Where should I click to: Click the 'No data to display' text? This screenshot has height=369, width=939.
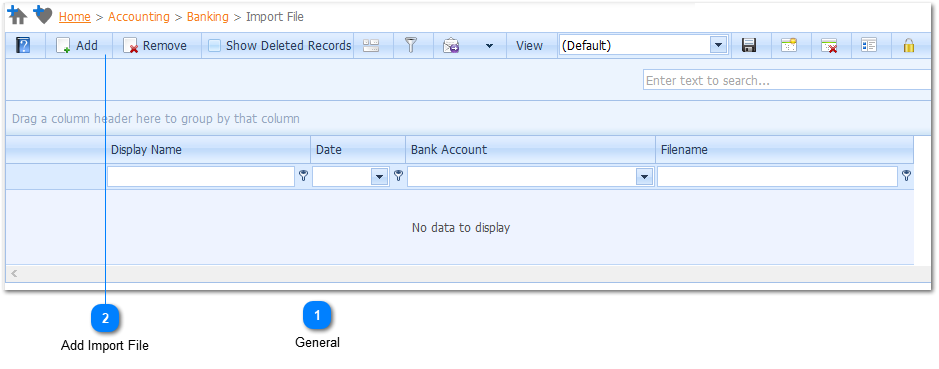(461, 228)
